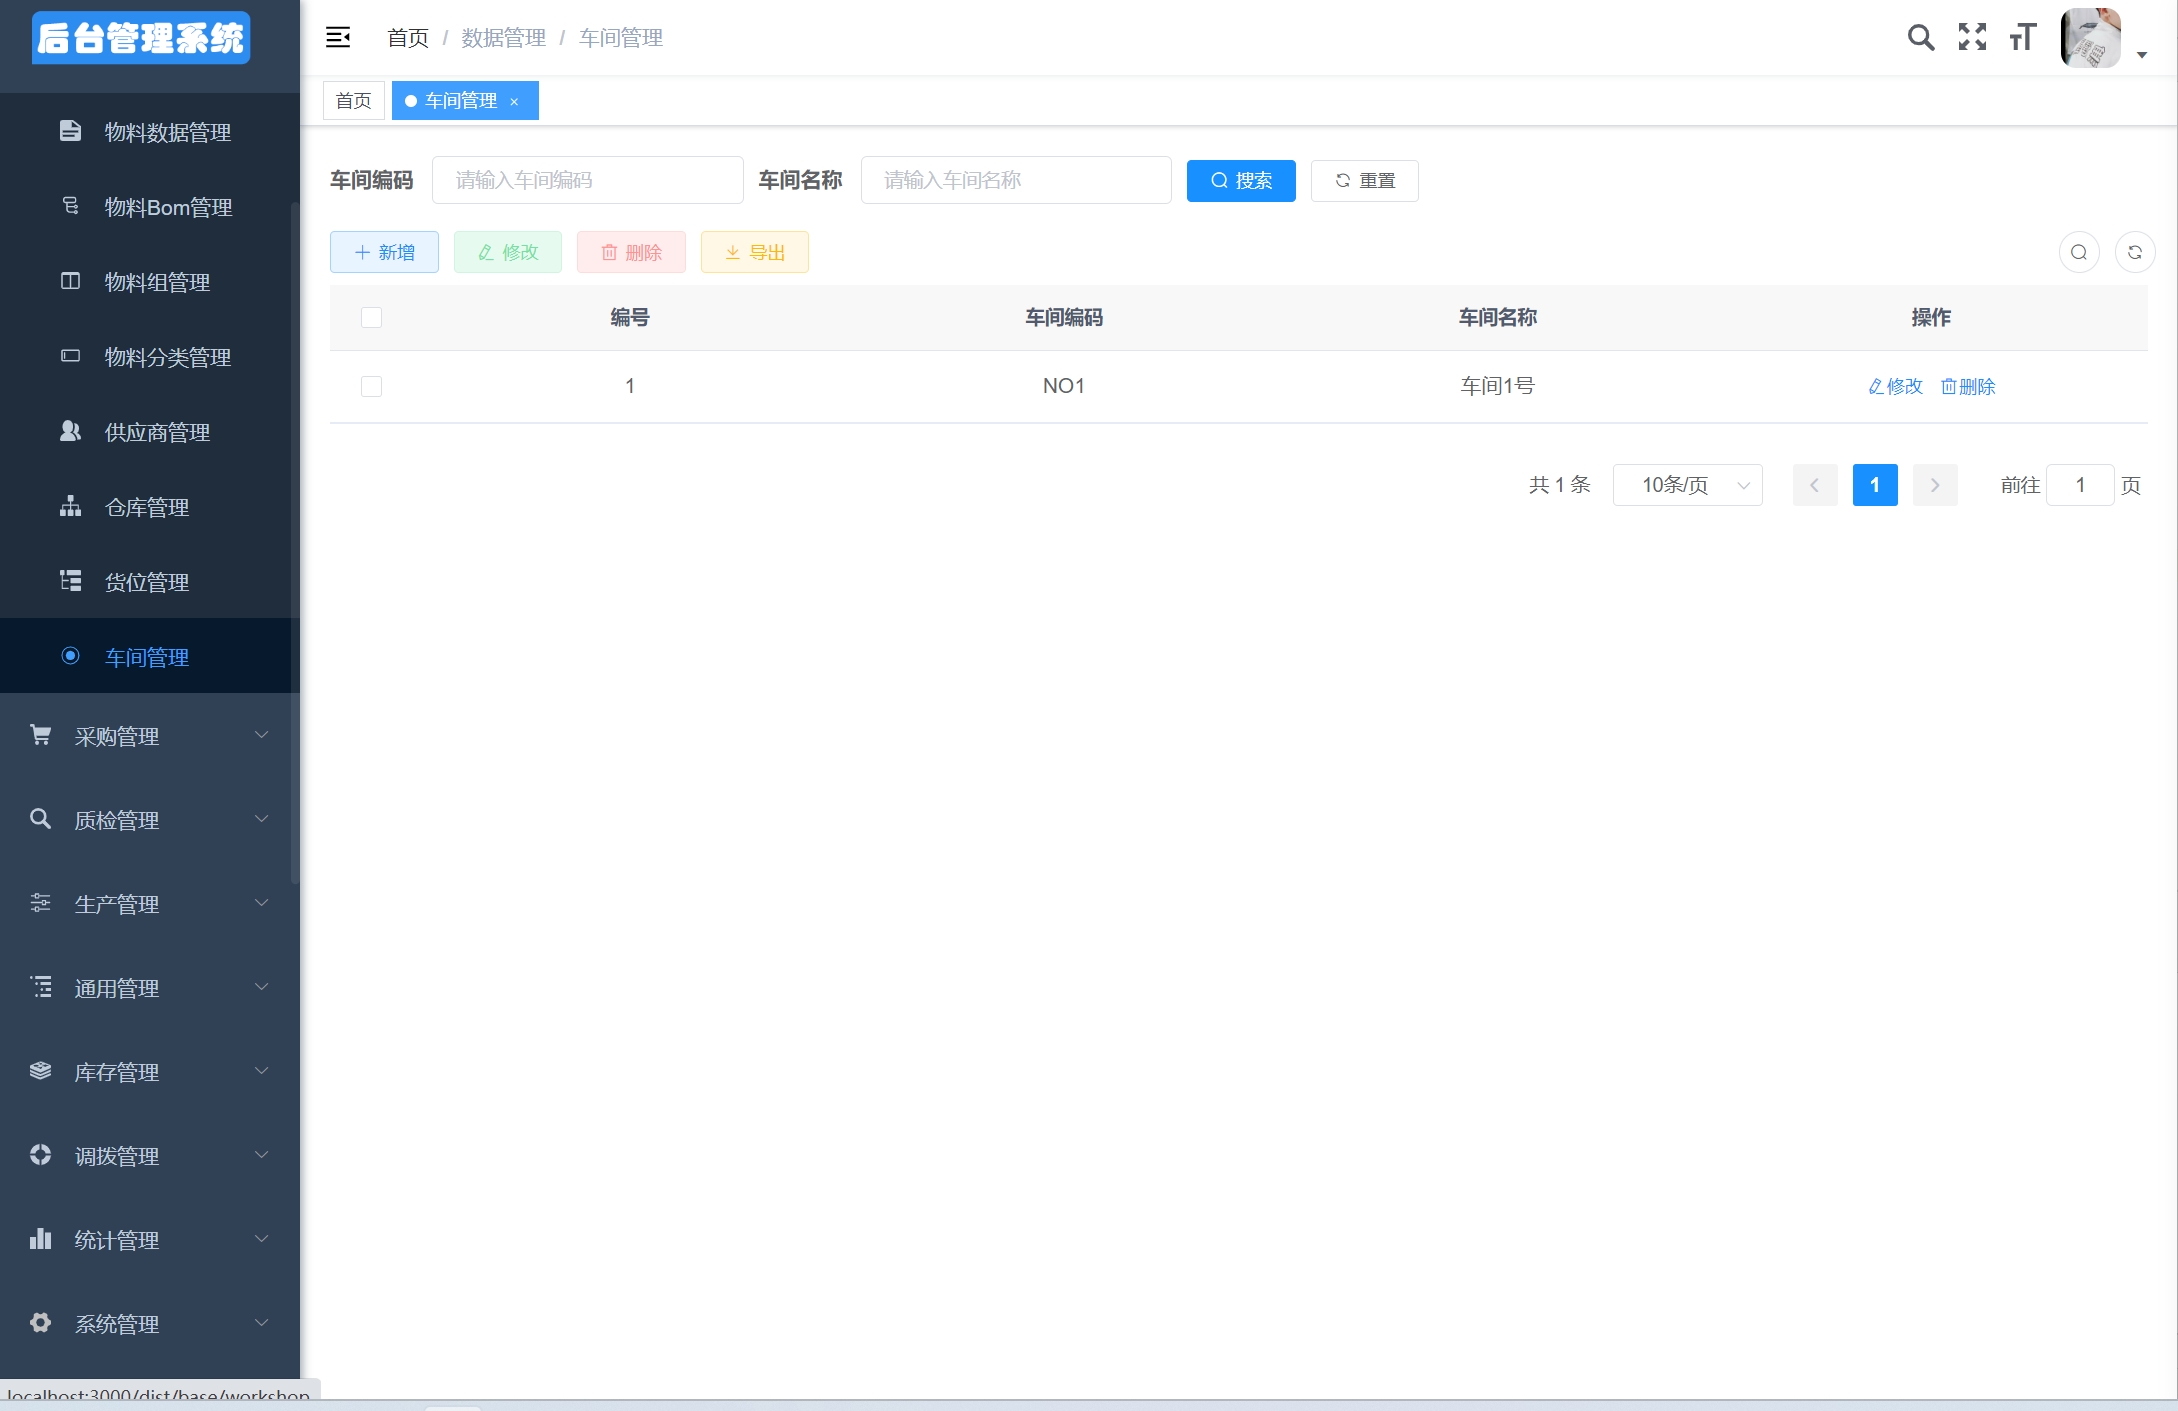Viewport: 2178px width, 1411px height.
Task: Close the 车间管理 tab
Action: click(514, 102)
